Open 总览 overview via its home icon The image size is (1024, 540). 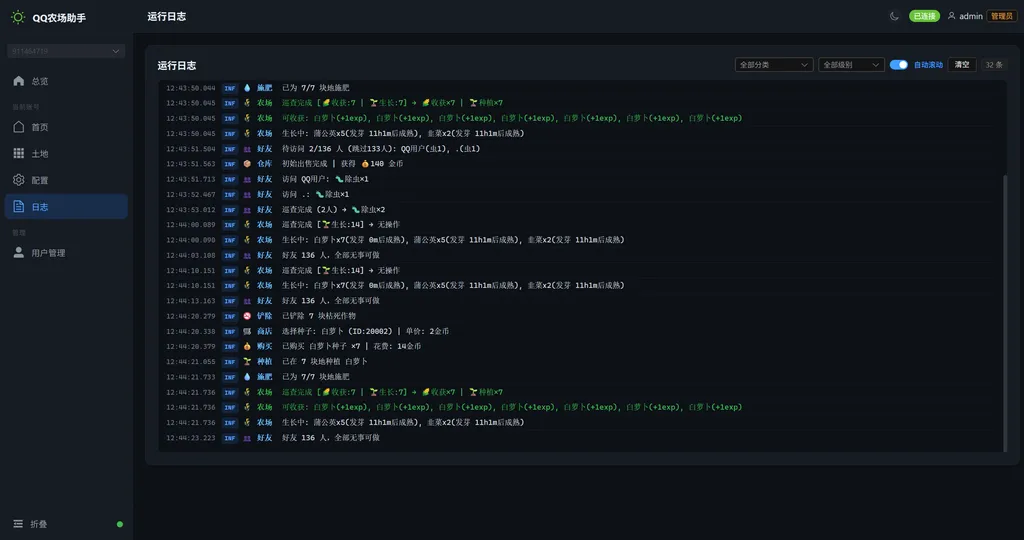click(18, 81)
